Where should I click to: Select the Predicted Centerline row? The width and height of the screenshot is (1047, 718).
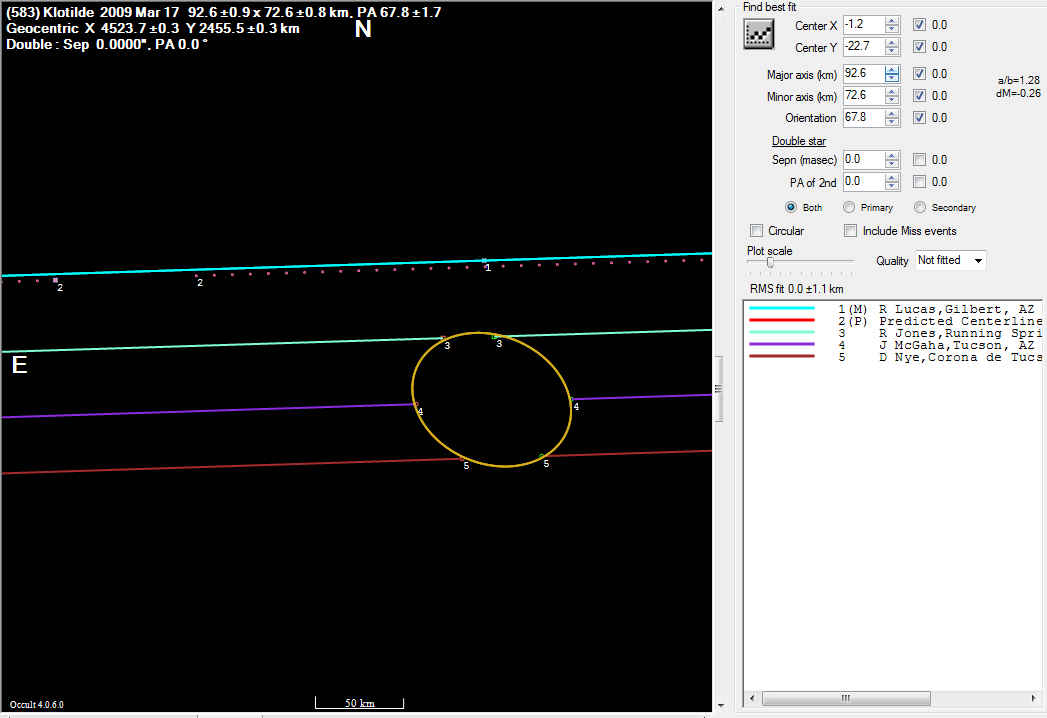tap(893, 321)
